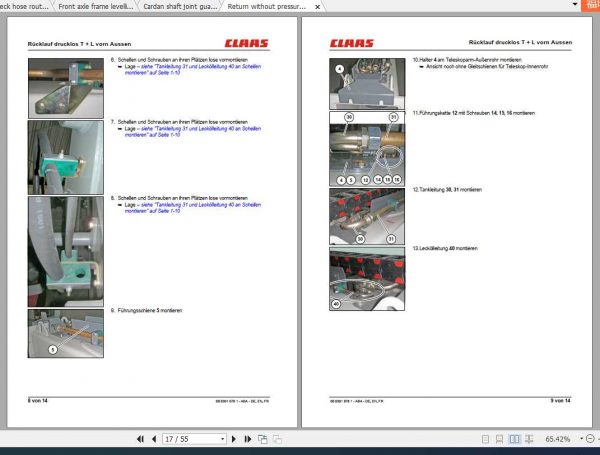The height and width of the screenshot is (455, 600).
Task: Click 'Führungsschiene 5 montieren' step text
Action: click(150, 310)
